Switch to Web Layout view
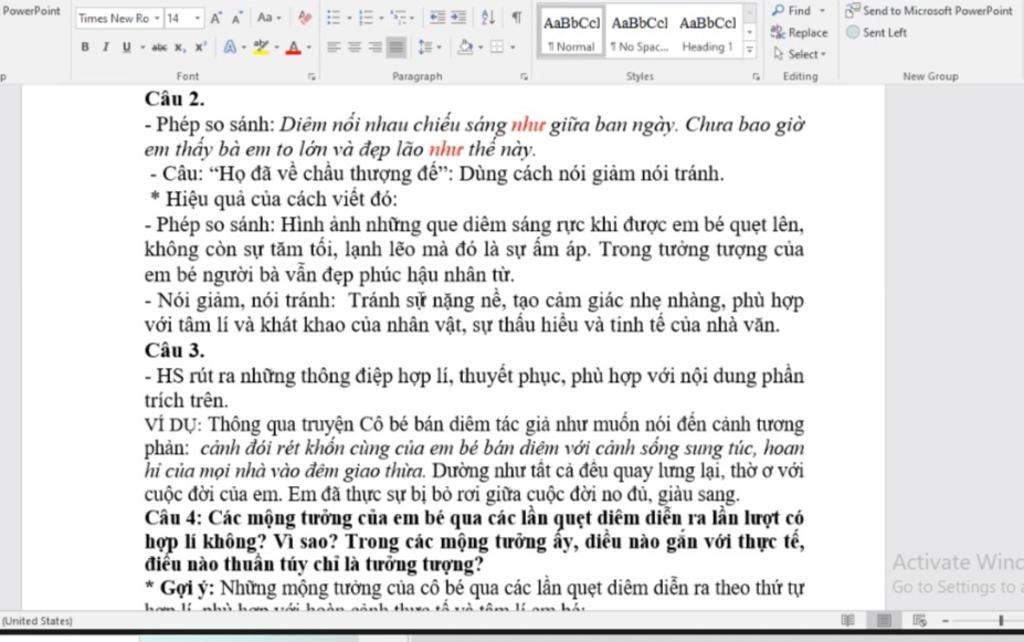 tap(920, 620)
